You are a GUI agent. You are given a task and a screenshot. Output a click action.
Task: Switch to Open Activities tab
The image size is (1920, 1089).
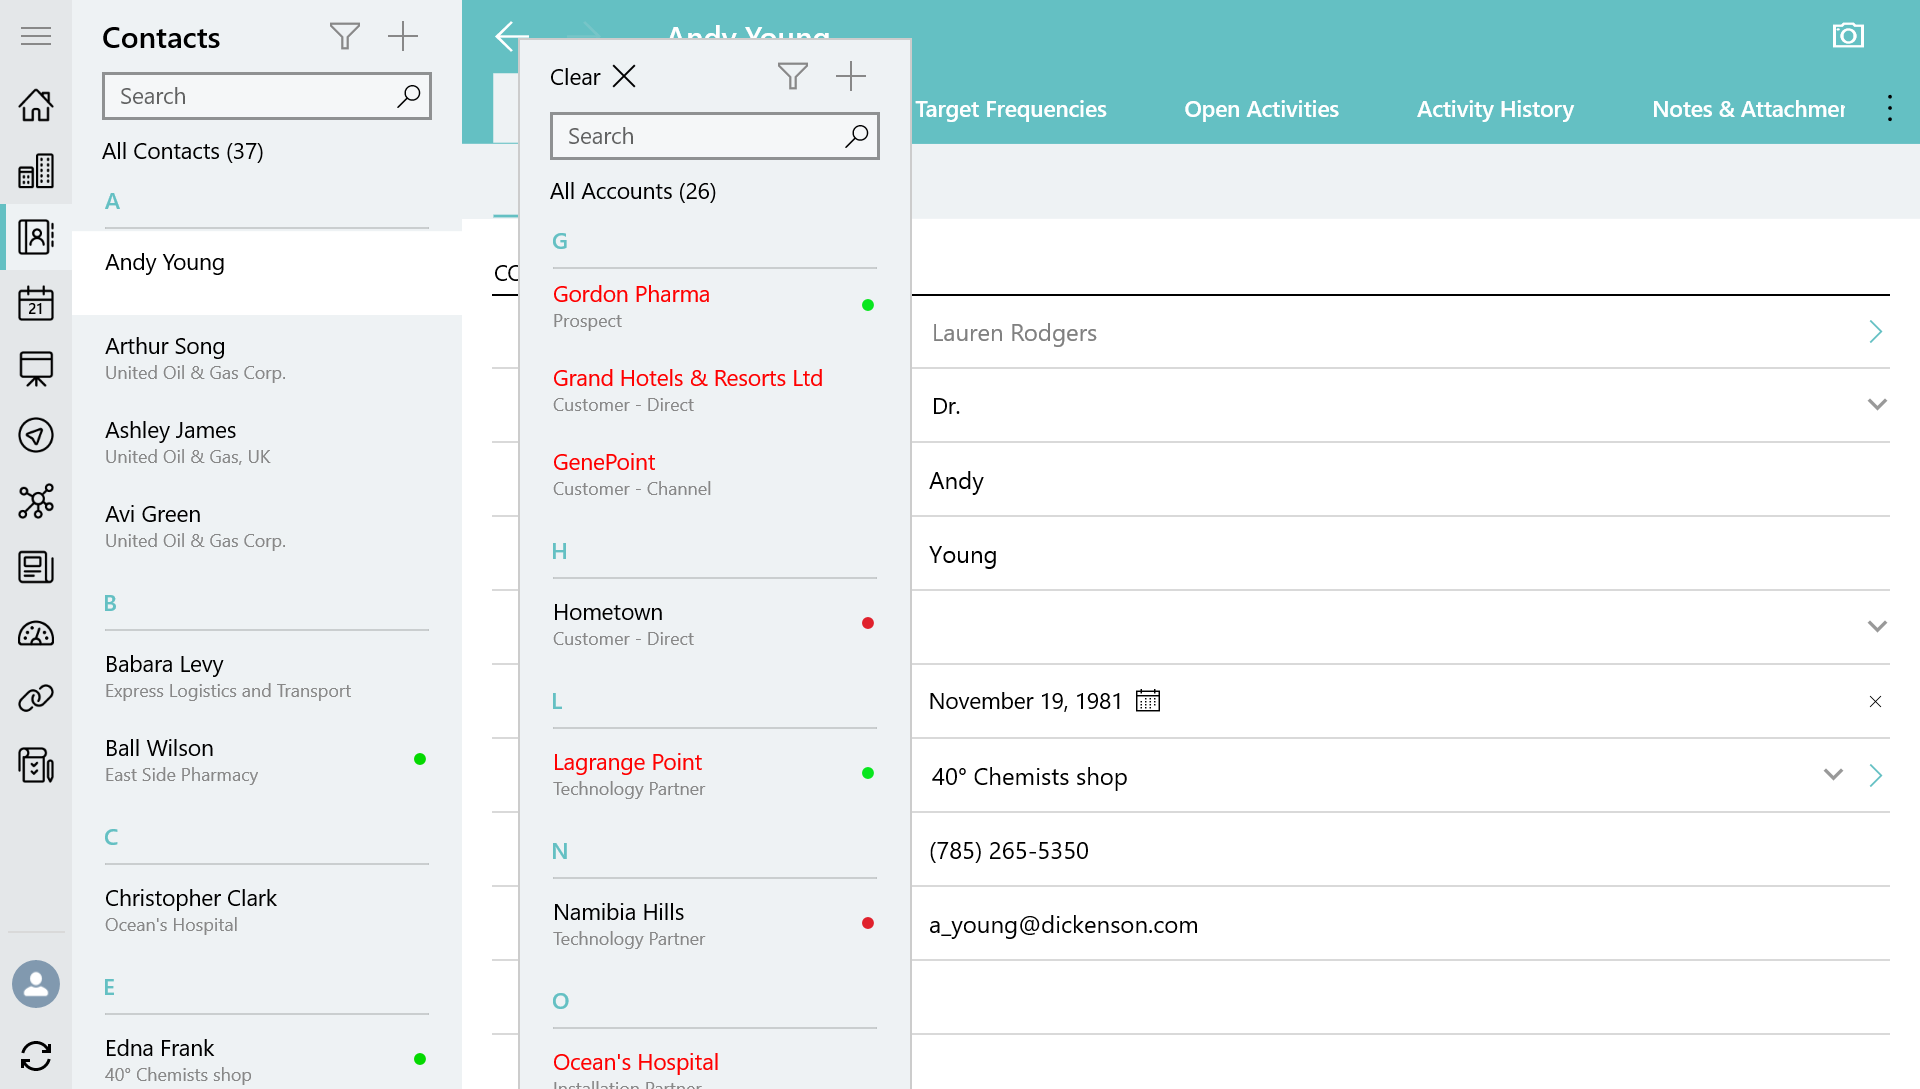pyautogui.click(x=1261, y=109)
